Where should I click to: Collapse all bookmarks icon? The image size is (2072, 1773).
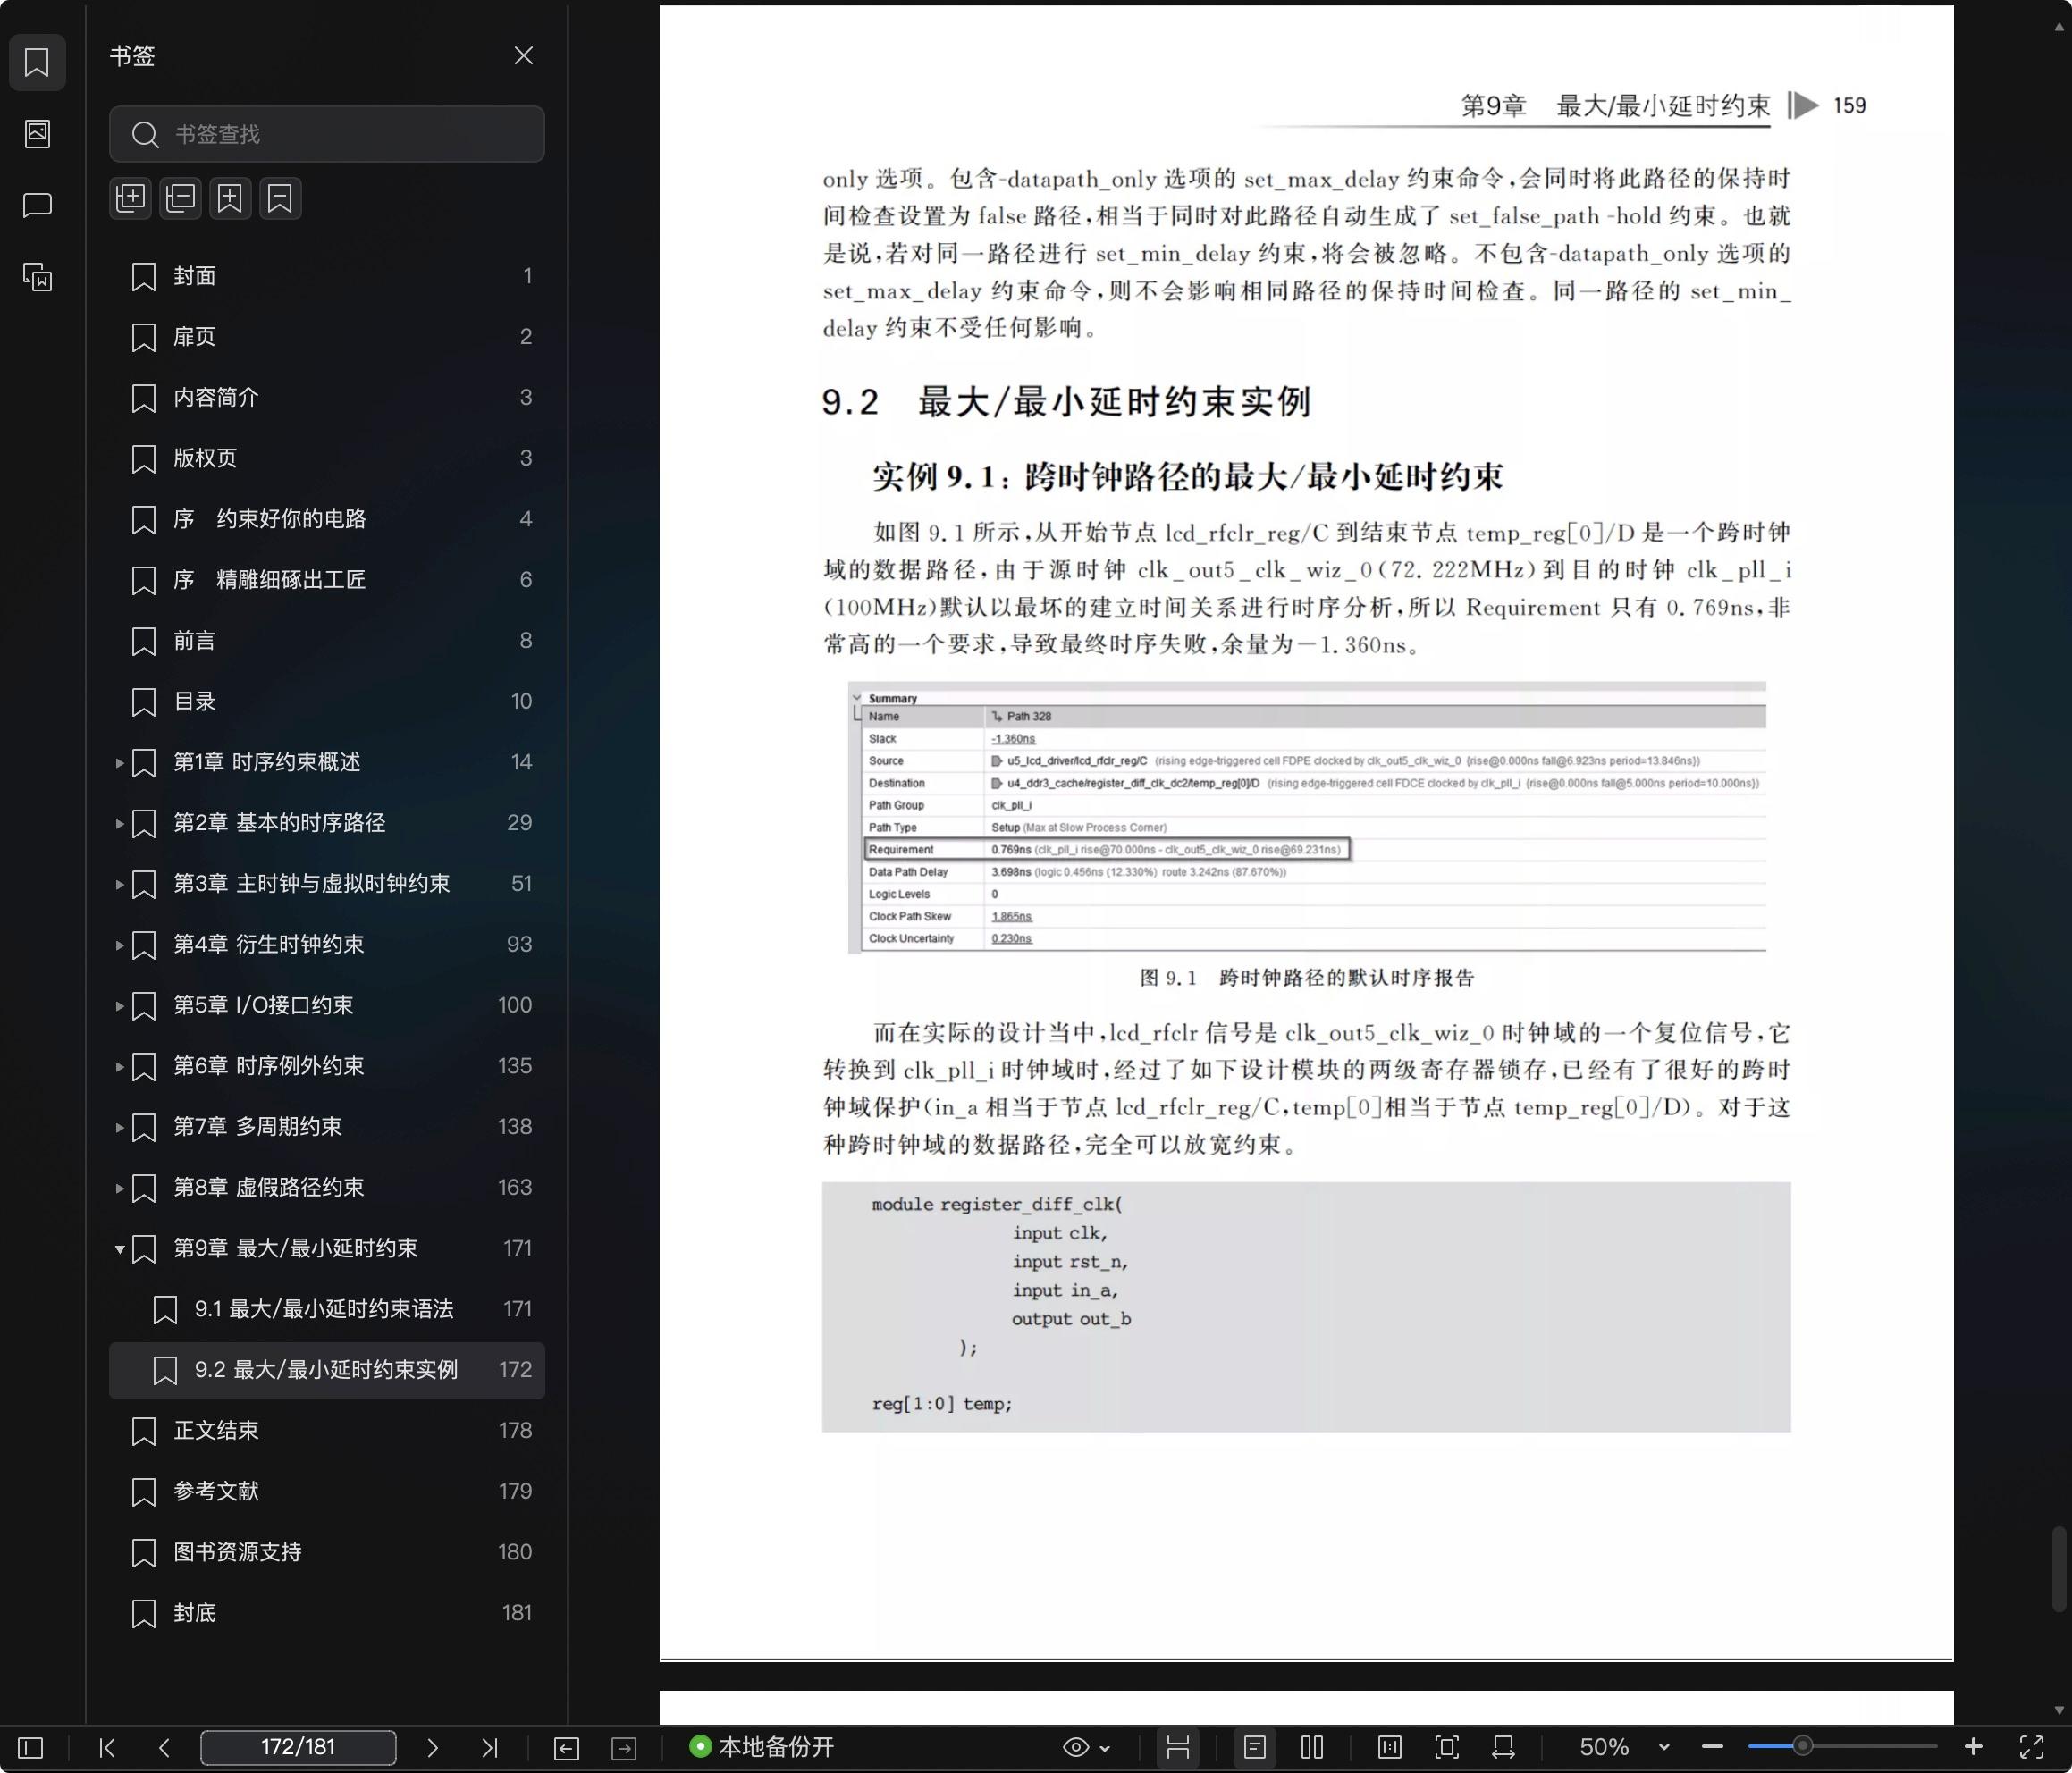tap(180, 198)
